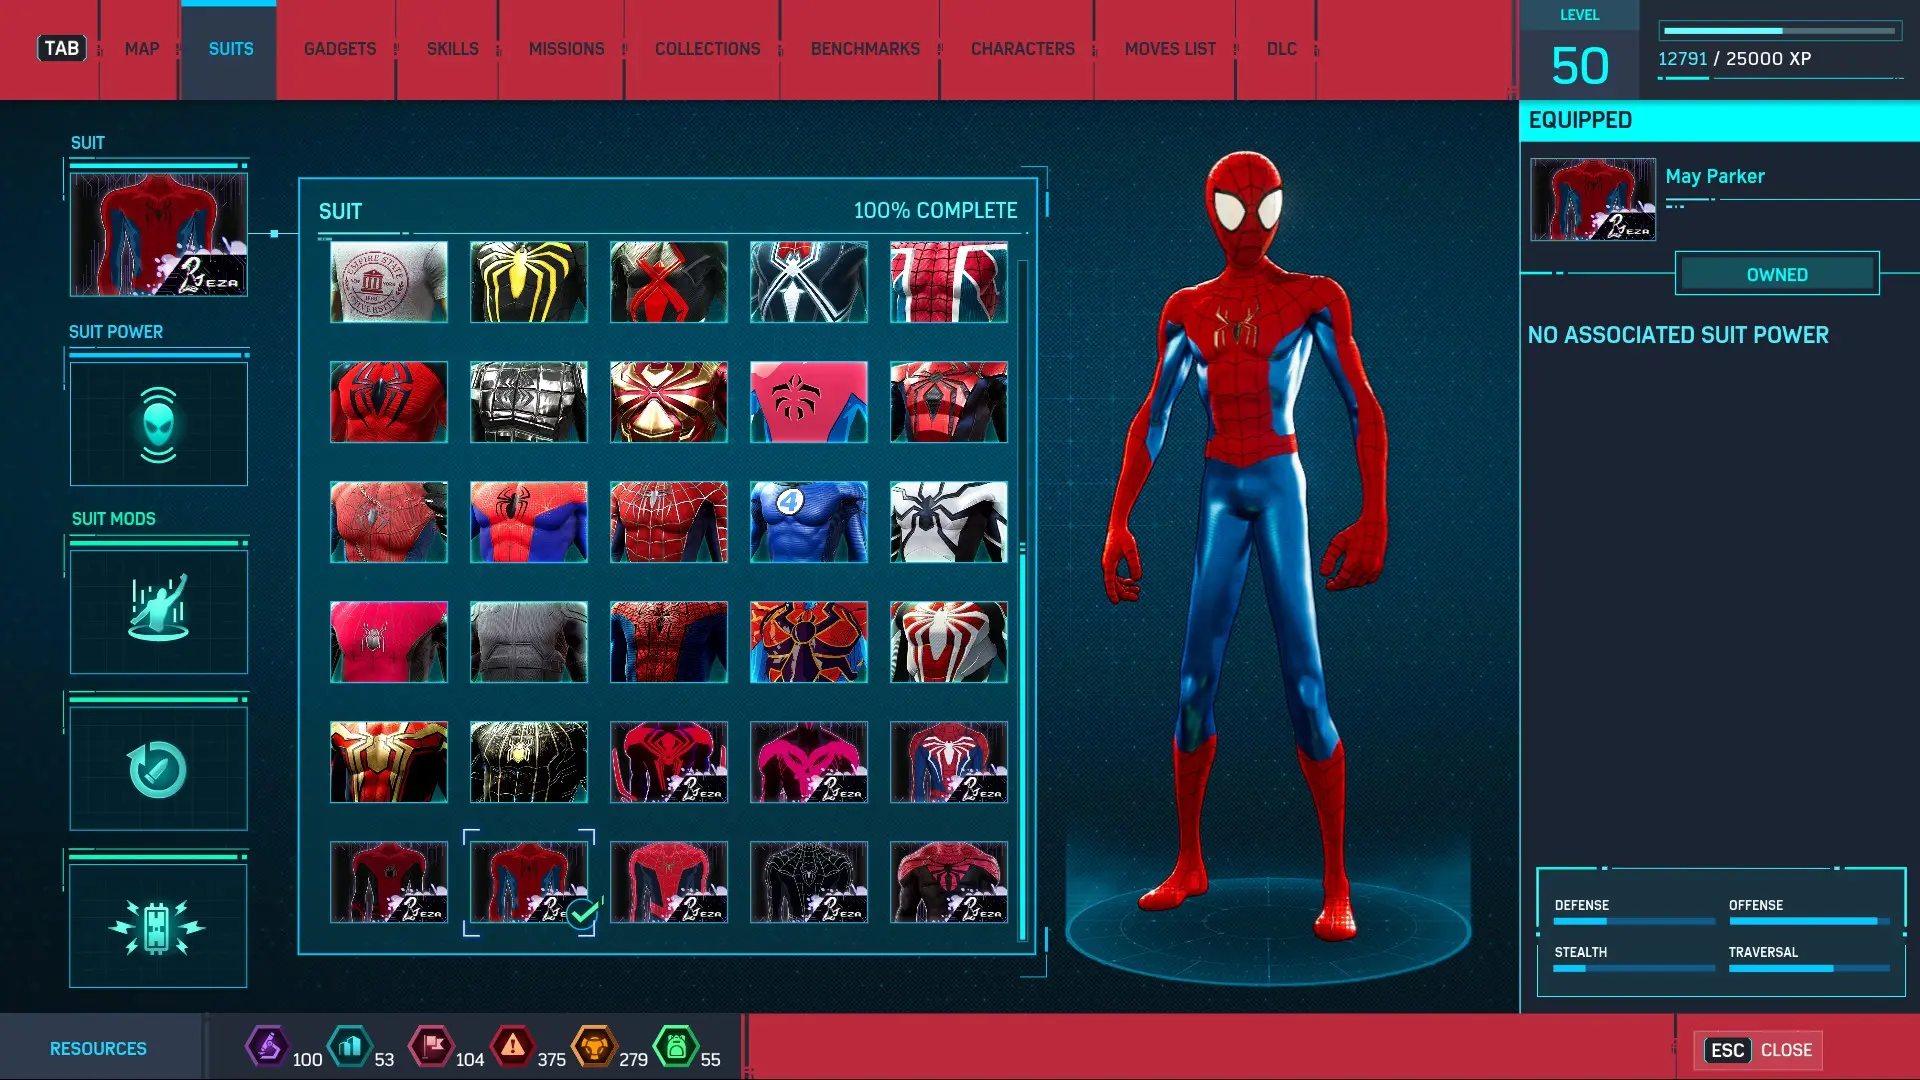Select the red and gold armored suit

pos(669,402)
